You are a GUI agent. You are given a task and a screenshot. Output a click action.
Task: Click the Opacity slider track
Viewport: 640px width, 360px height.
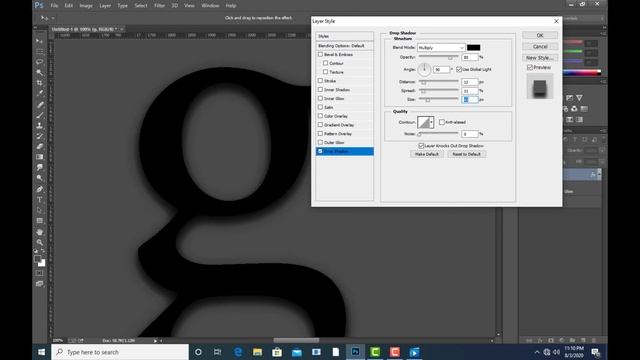point(439,57)
